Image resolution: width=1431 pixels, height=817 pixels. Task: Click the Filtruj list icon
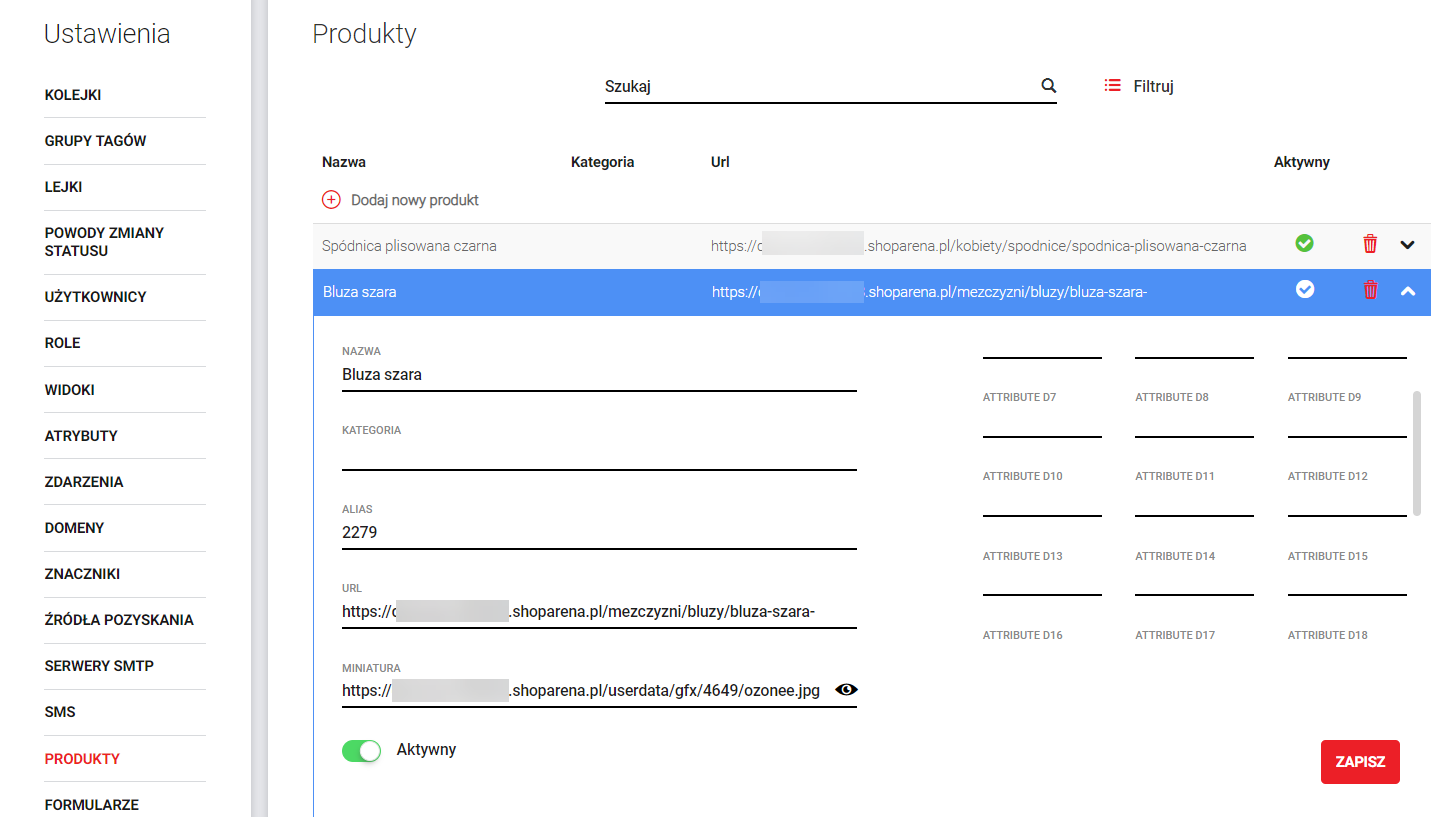coord(1112,86)
